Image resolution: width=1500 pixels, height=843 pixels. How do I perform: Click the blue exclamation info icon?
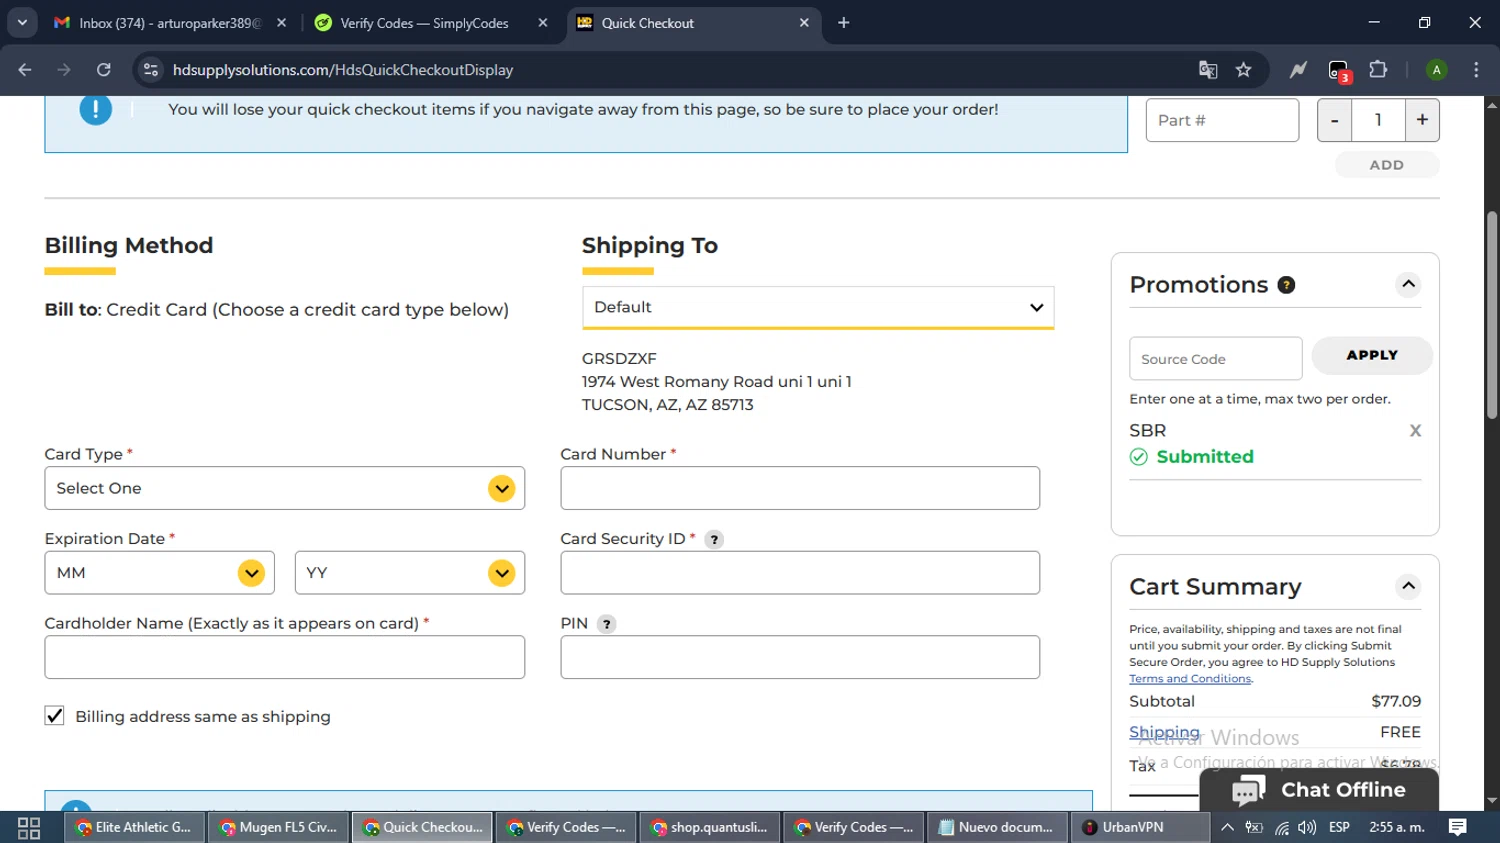pyautogui.click(x=96, y=110)
